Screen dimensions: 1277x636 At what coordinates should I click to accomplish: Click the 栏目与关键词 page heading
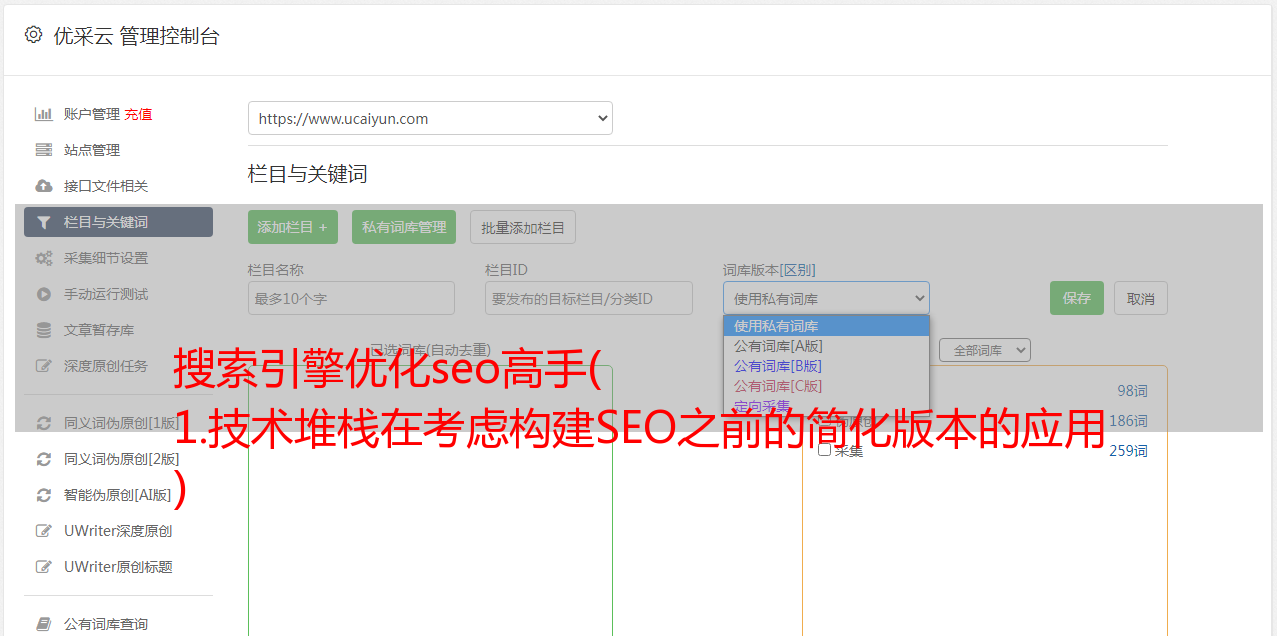pos(308,174)
